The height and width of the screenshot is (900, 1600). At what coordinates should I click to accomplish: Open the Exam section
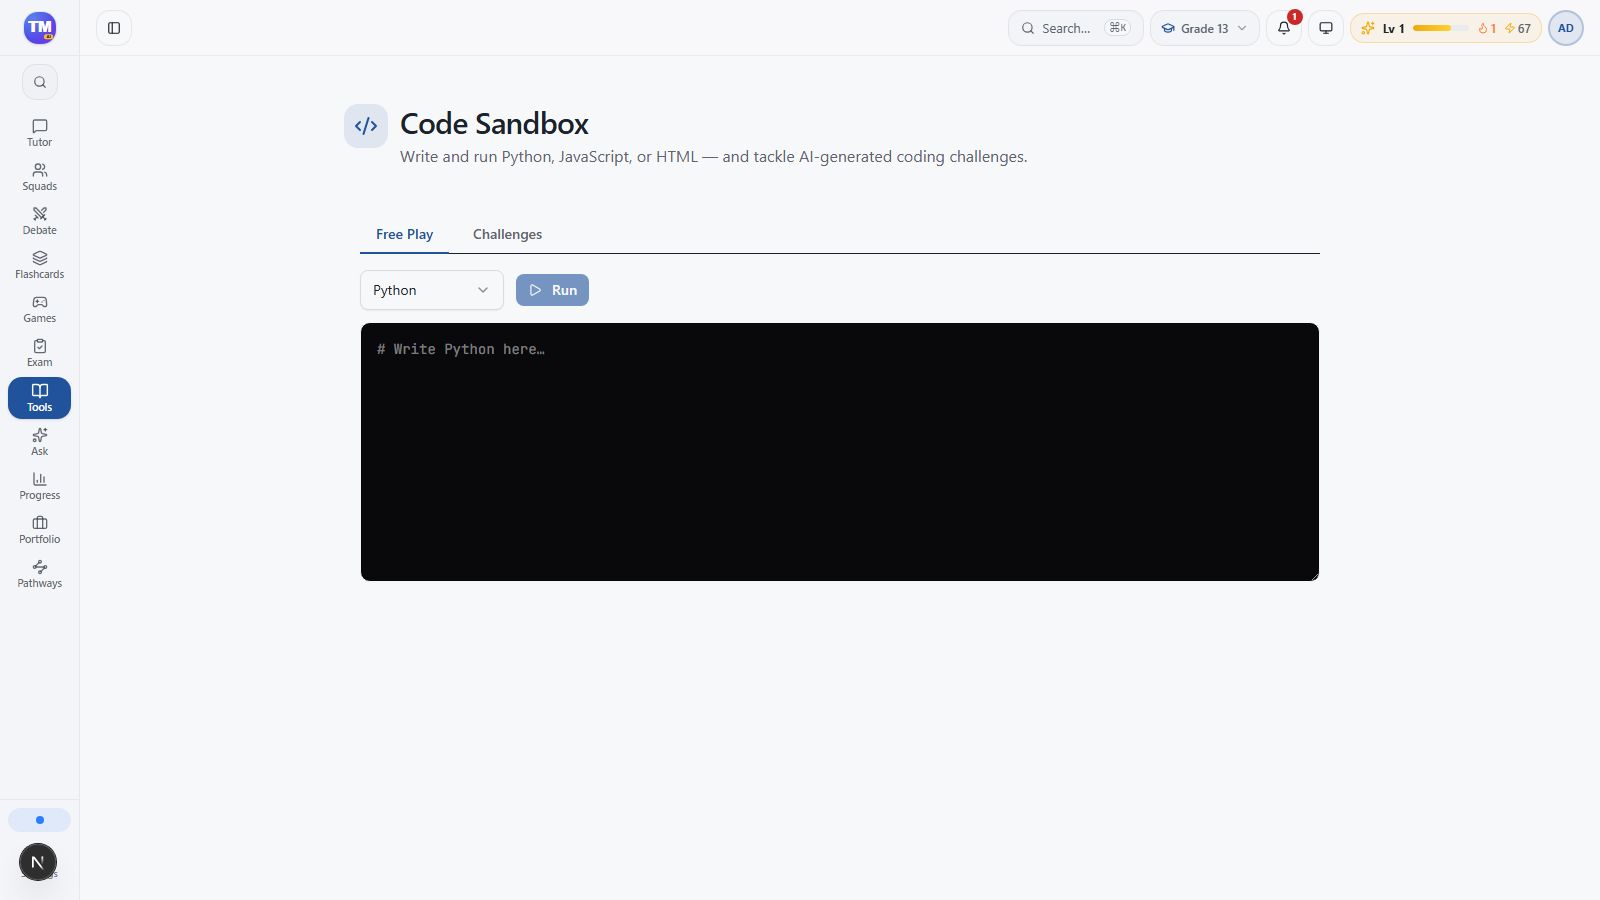click(40, 353)
